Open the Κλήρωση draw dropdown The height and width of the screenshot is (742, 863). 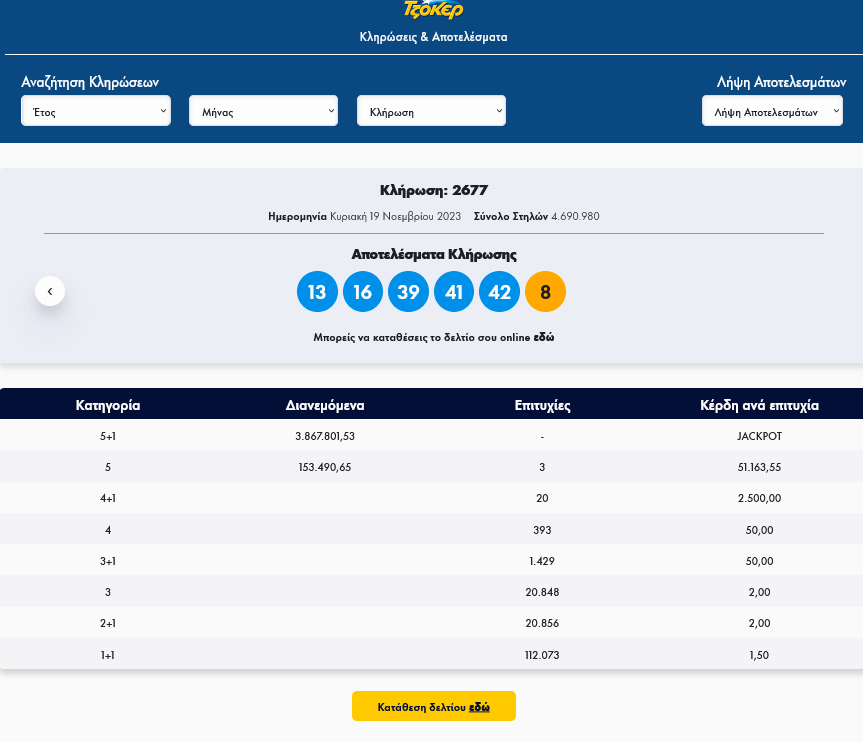click(431, 111)
